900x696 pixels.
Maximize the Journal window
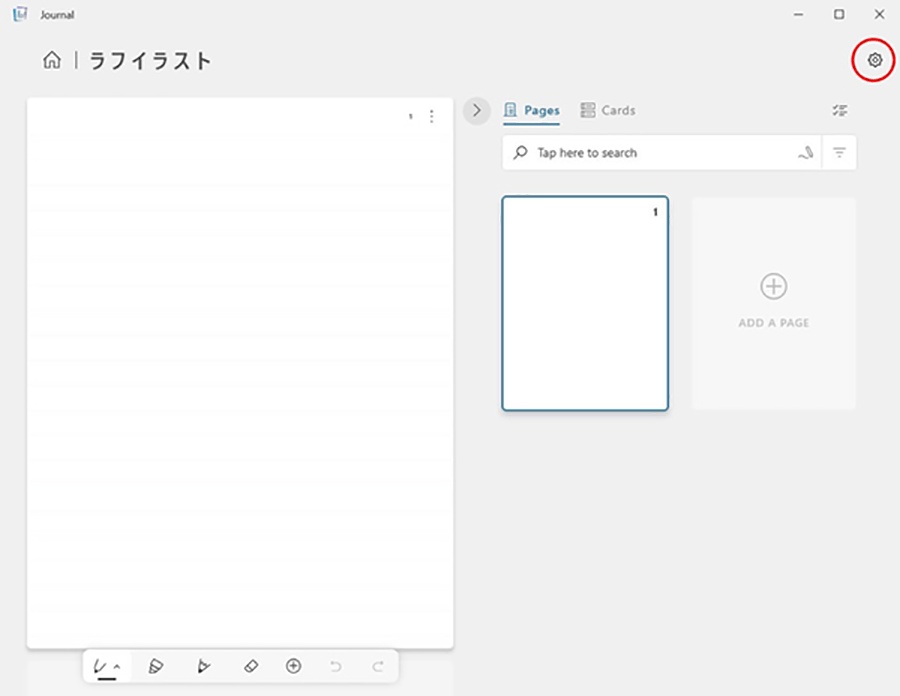pyautogui.click(x=839, y=14)
